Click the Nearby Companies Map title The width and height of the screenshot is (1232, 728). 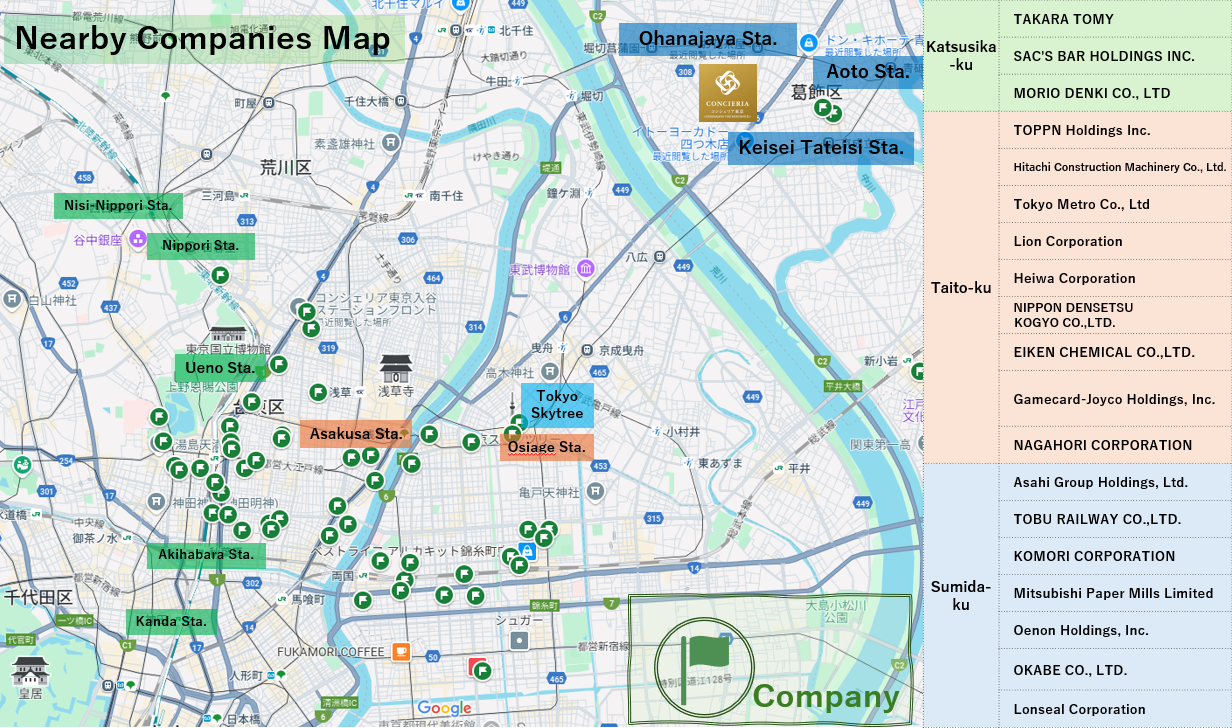203,38
